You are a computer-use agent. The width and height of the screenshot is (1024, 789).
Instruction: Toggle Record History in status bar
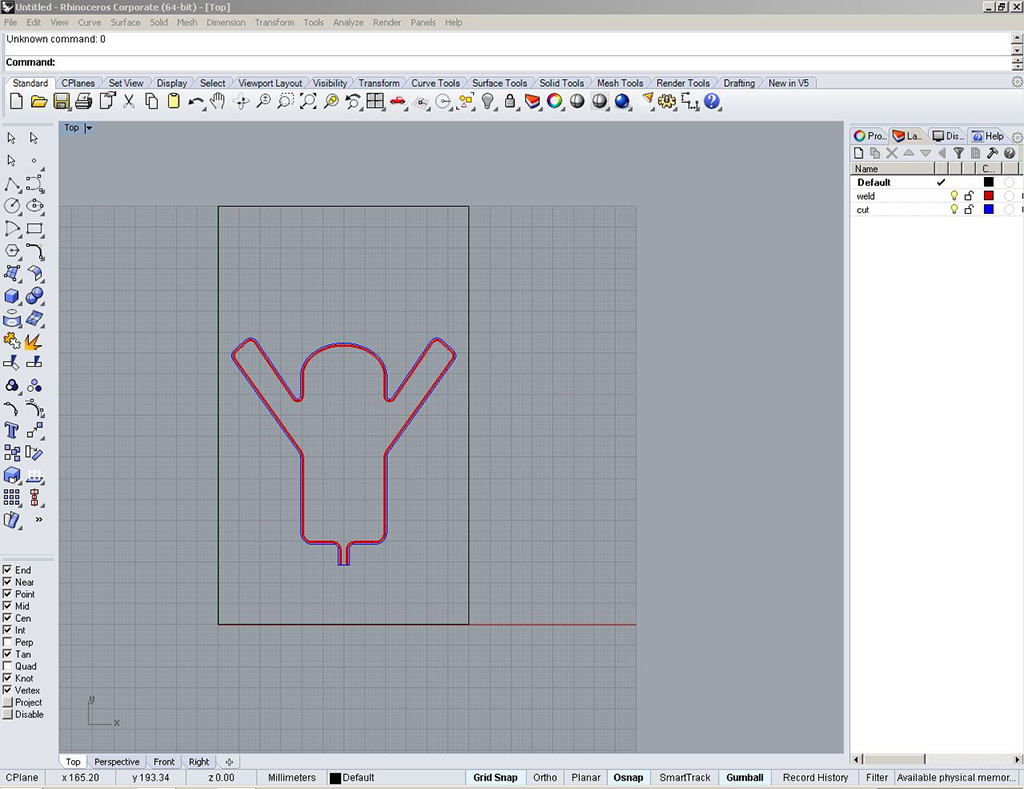815,778
